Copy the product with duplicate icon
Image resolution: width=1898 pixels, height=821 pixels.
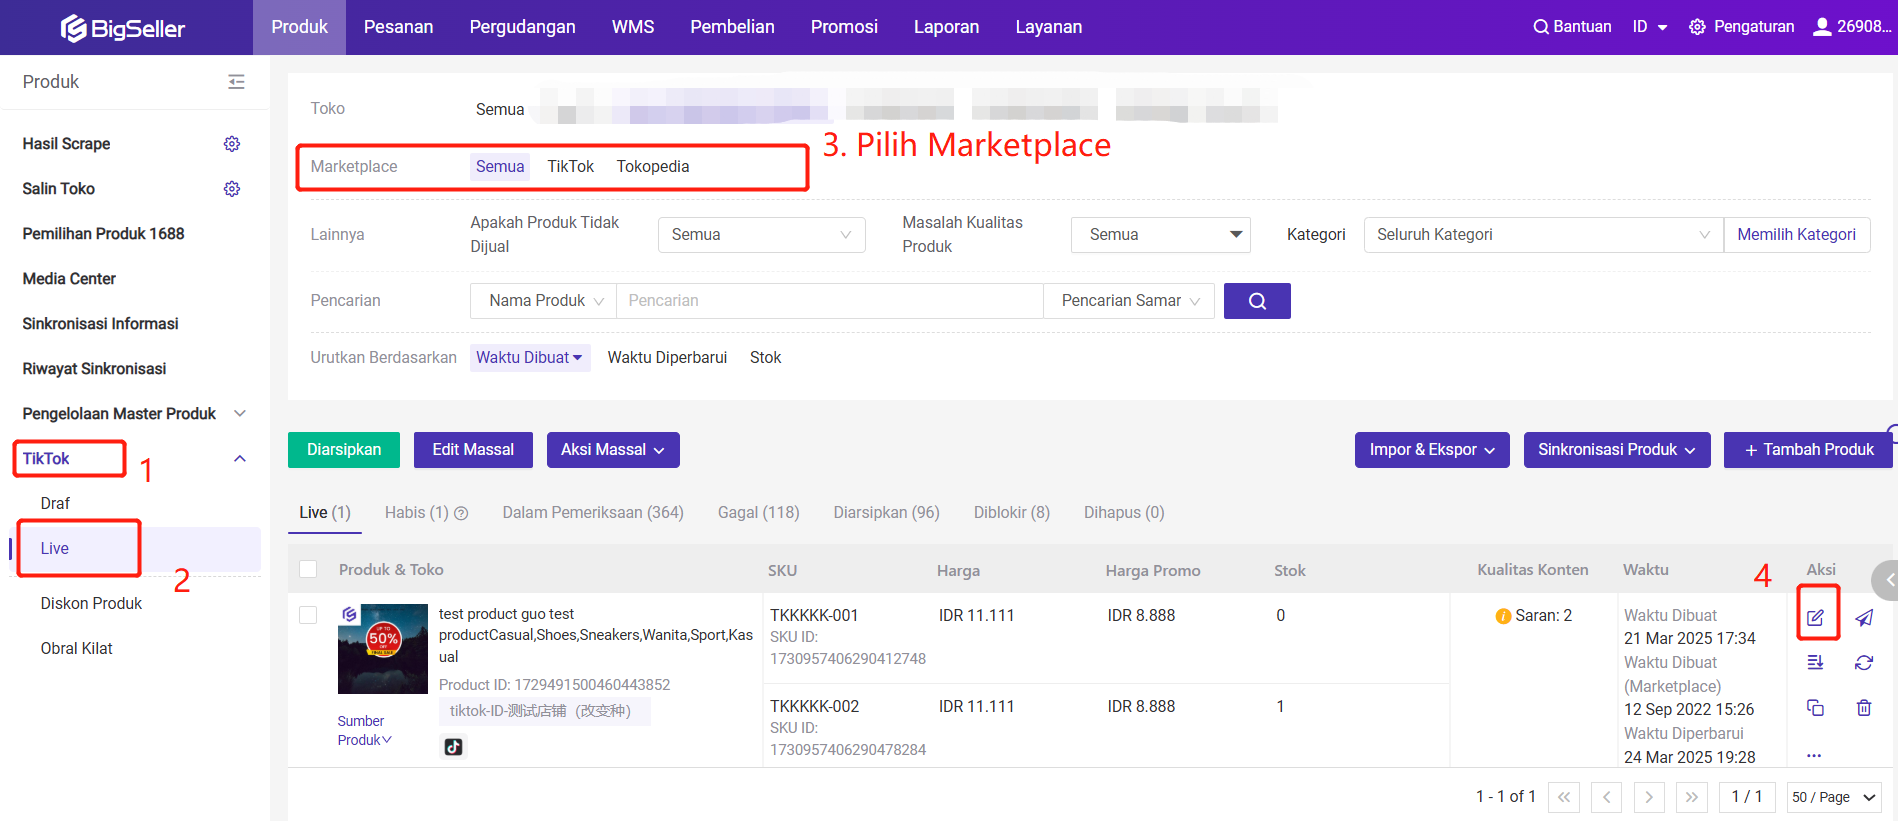pos(1816,708)
